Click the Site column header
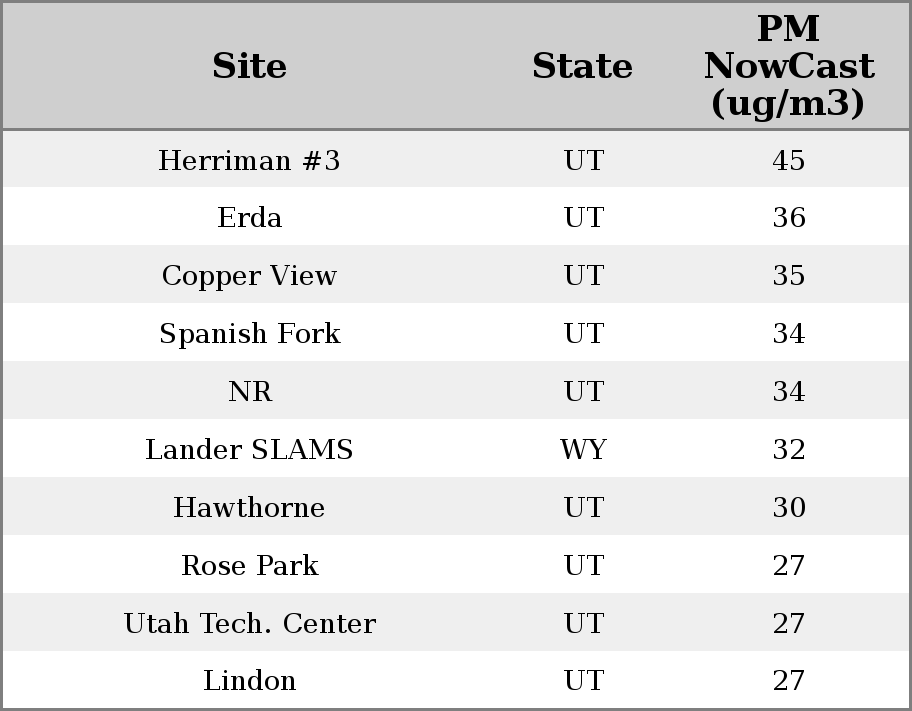This screenshot has height=711, width=912. (x=249, y=66)
